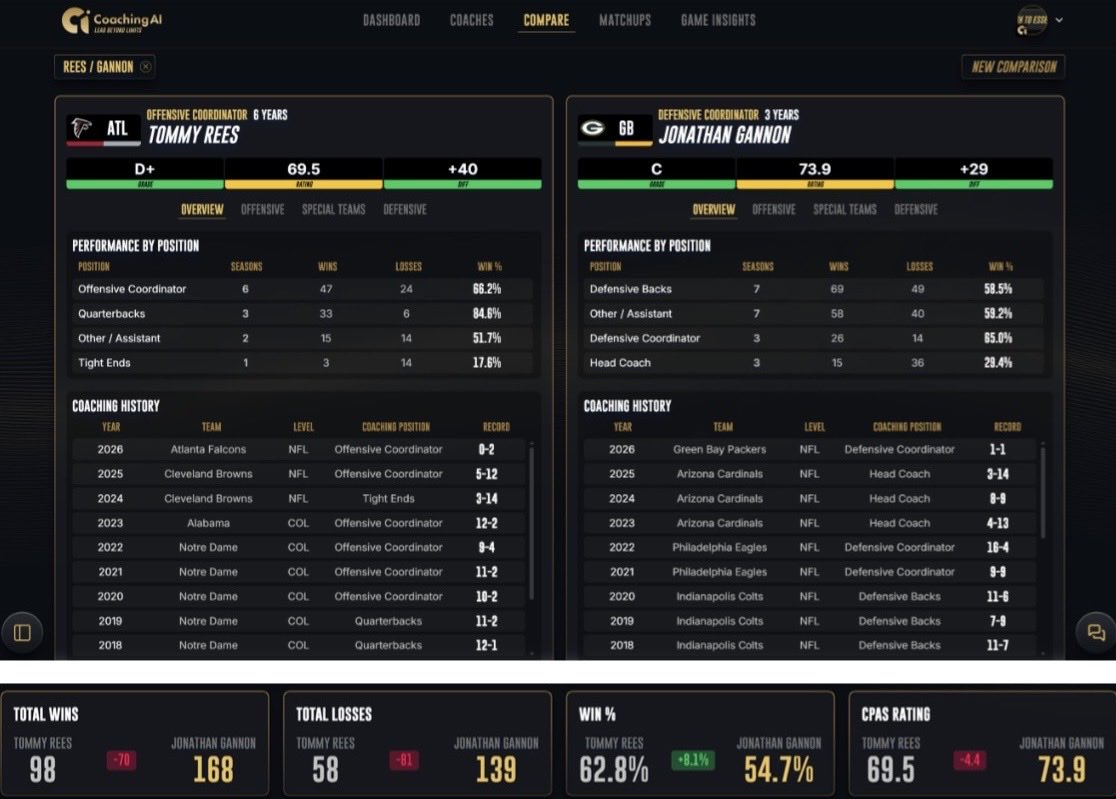Open the sidebar panel toggle icon
1116x799 pixels.
22,633
